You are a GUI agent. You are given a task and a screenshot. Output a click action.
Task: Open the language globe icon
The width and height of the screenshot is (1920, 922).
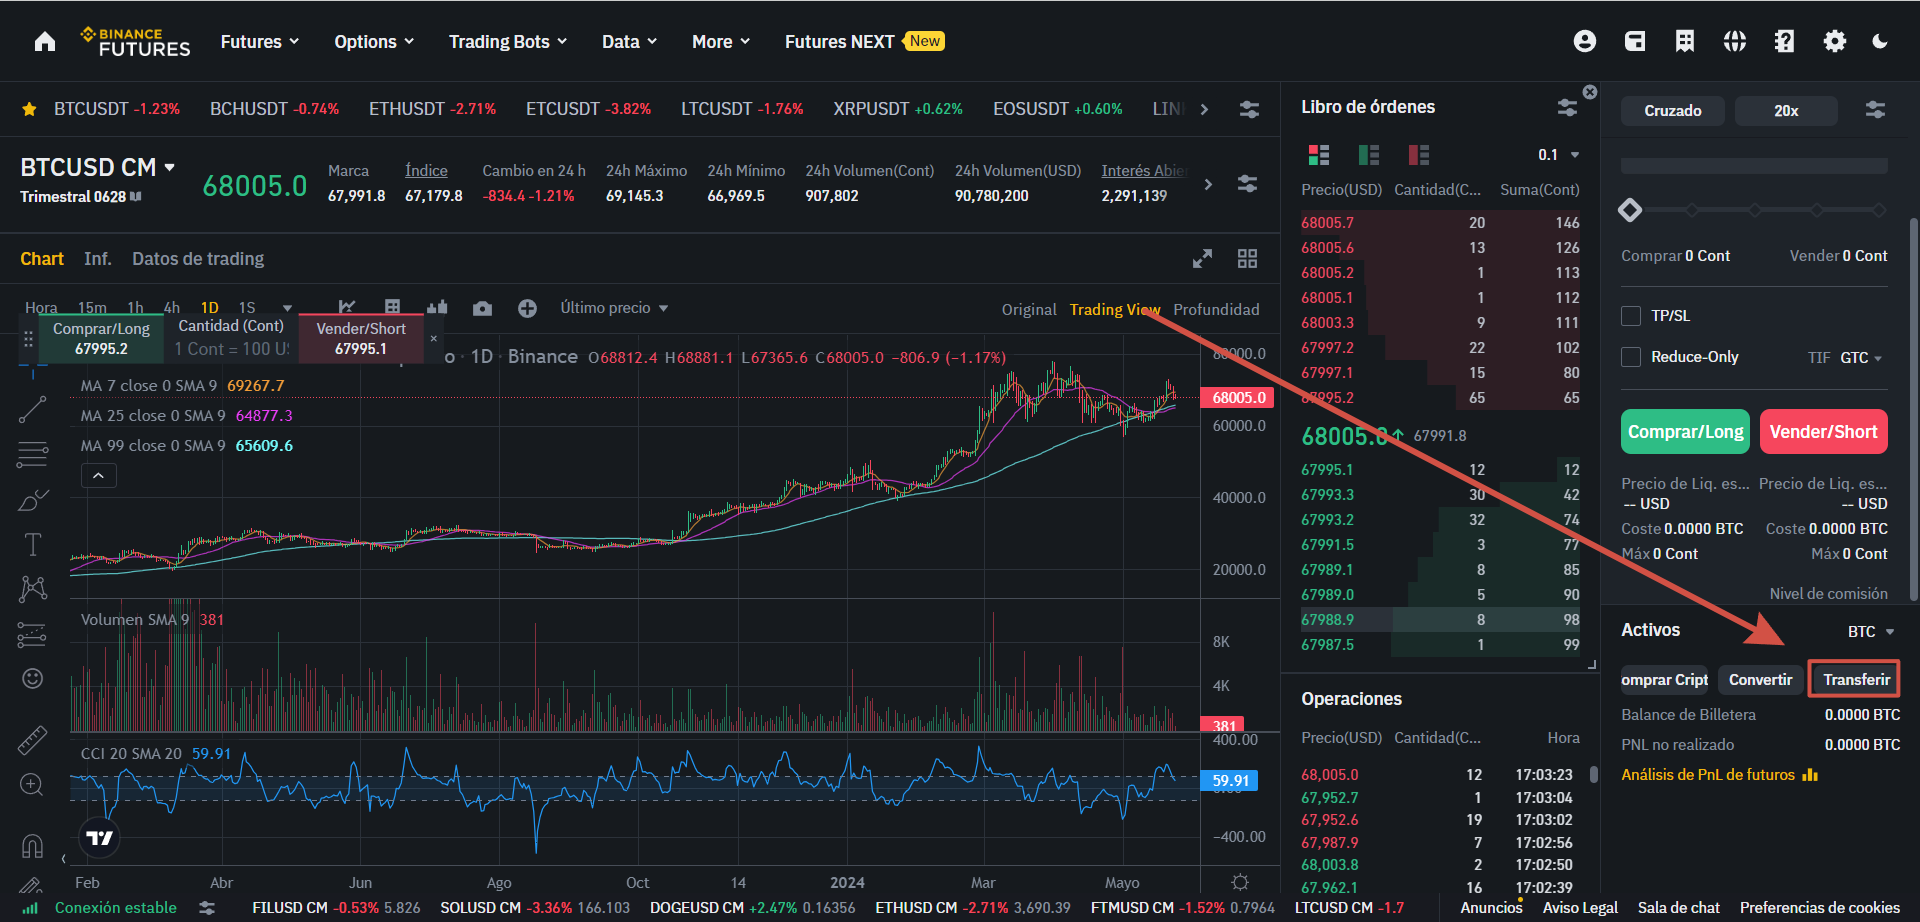click(x=1735, y=41)
